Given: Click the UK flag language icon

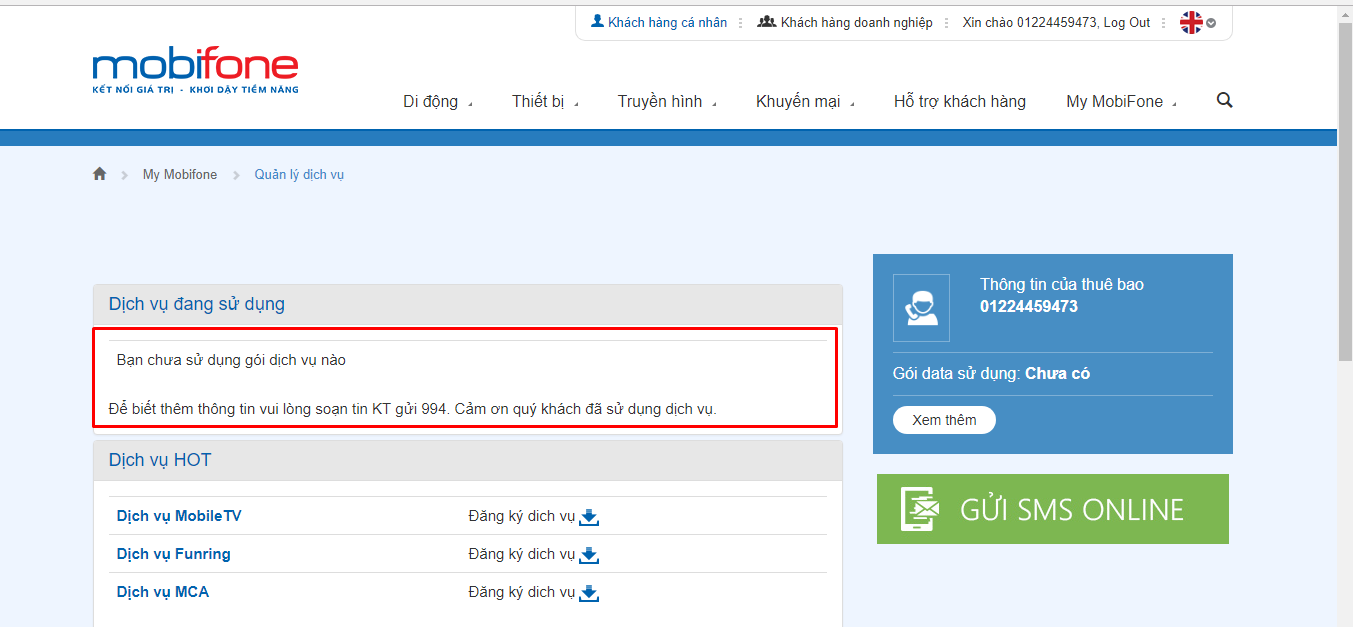Looking at the screenshot, I should [x=1191, y=22].
